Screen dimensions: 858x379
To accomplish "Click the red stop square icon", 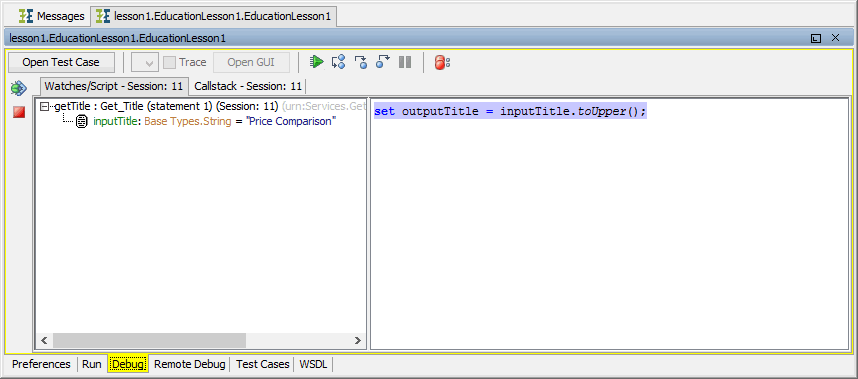I will (19, 112).
